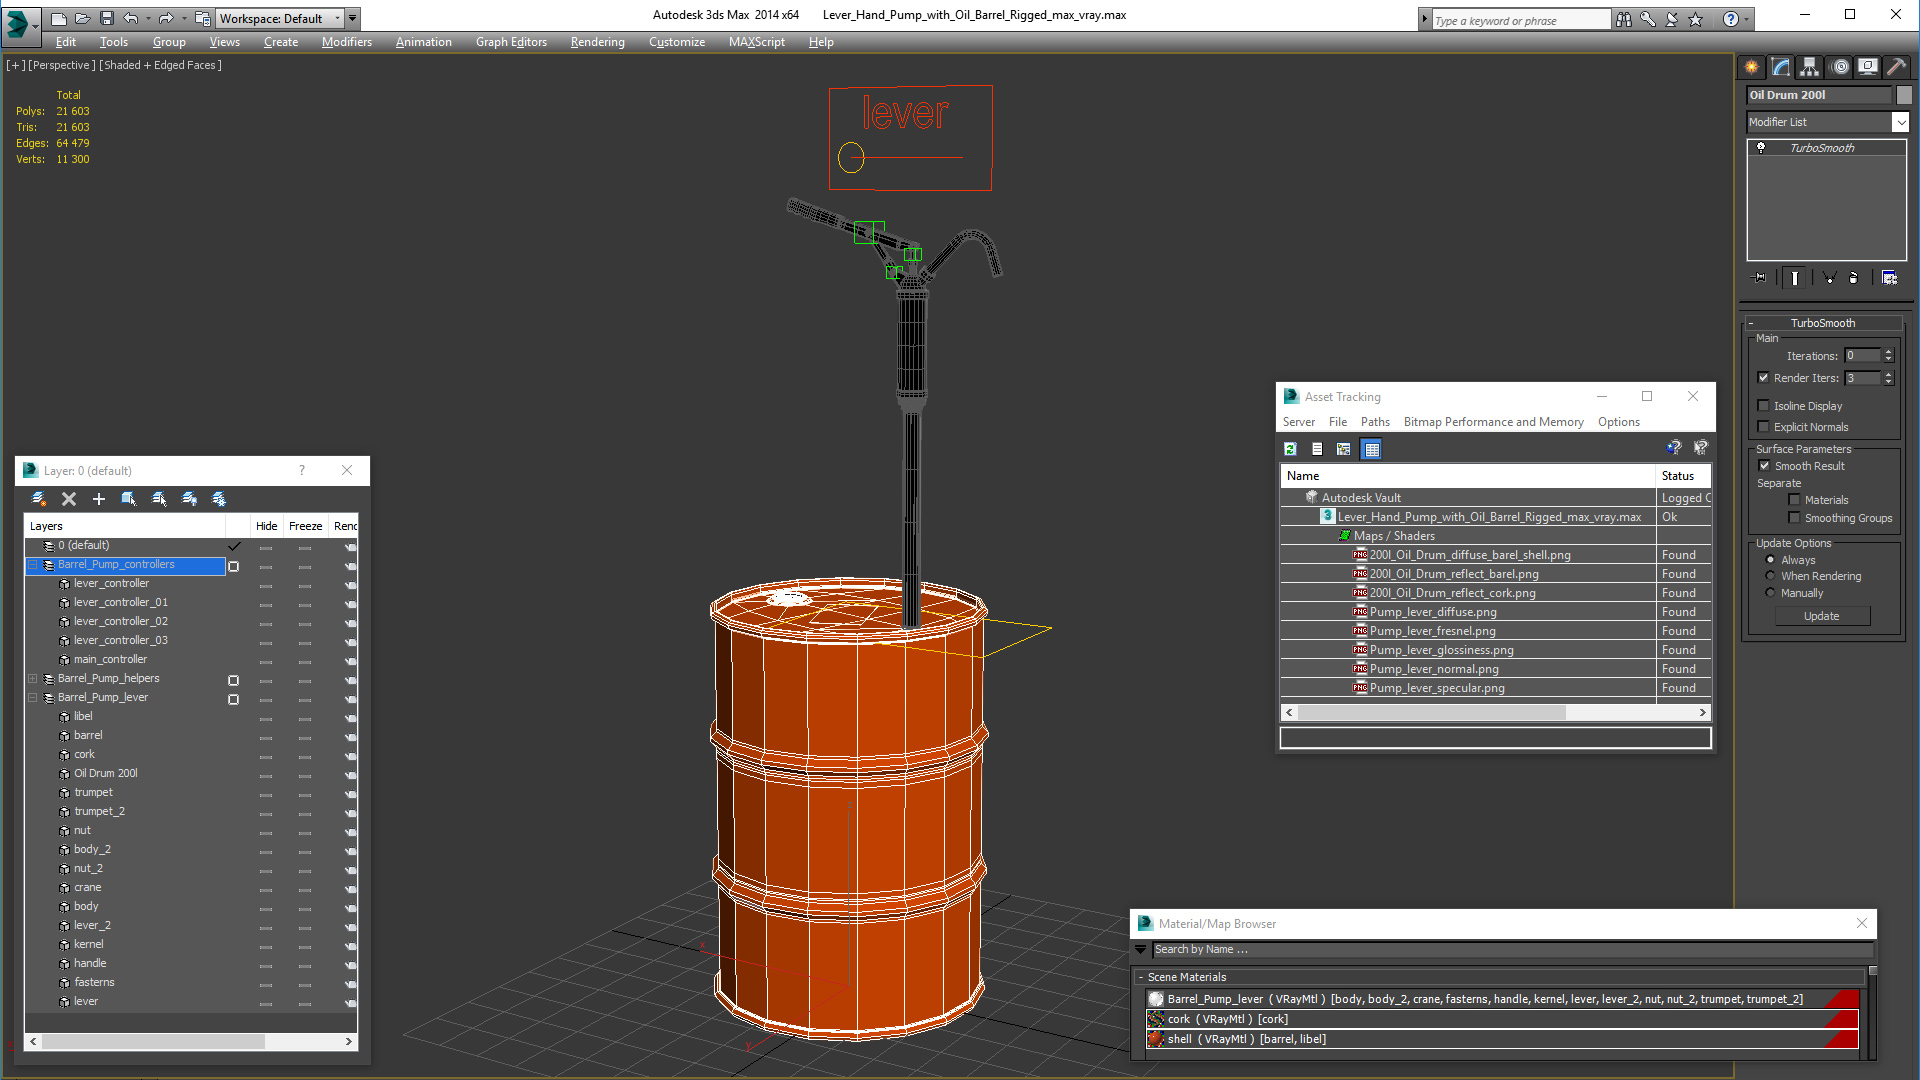
Task: Select the When Rendering radio button
Action: click(x=1770, y=576)
